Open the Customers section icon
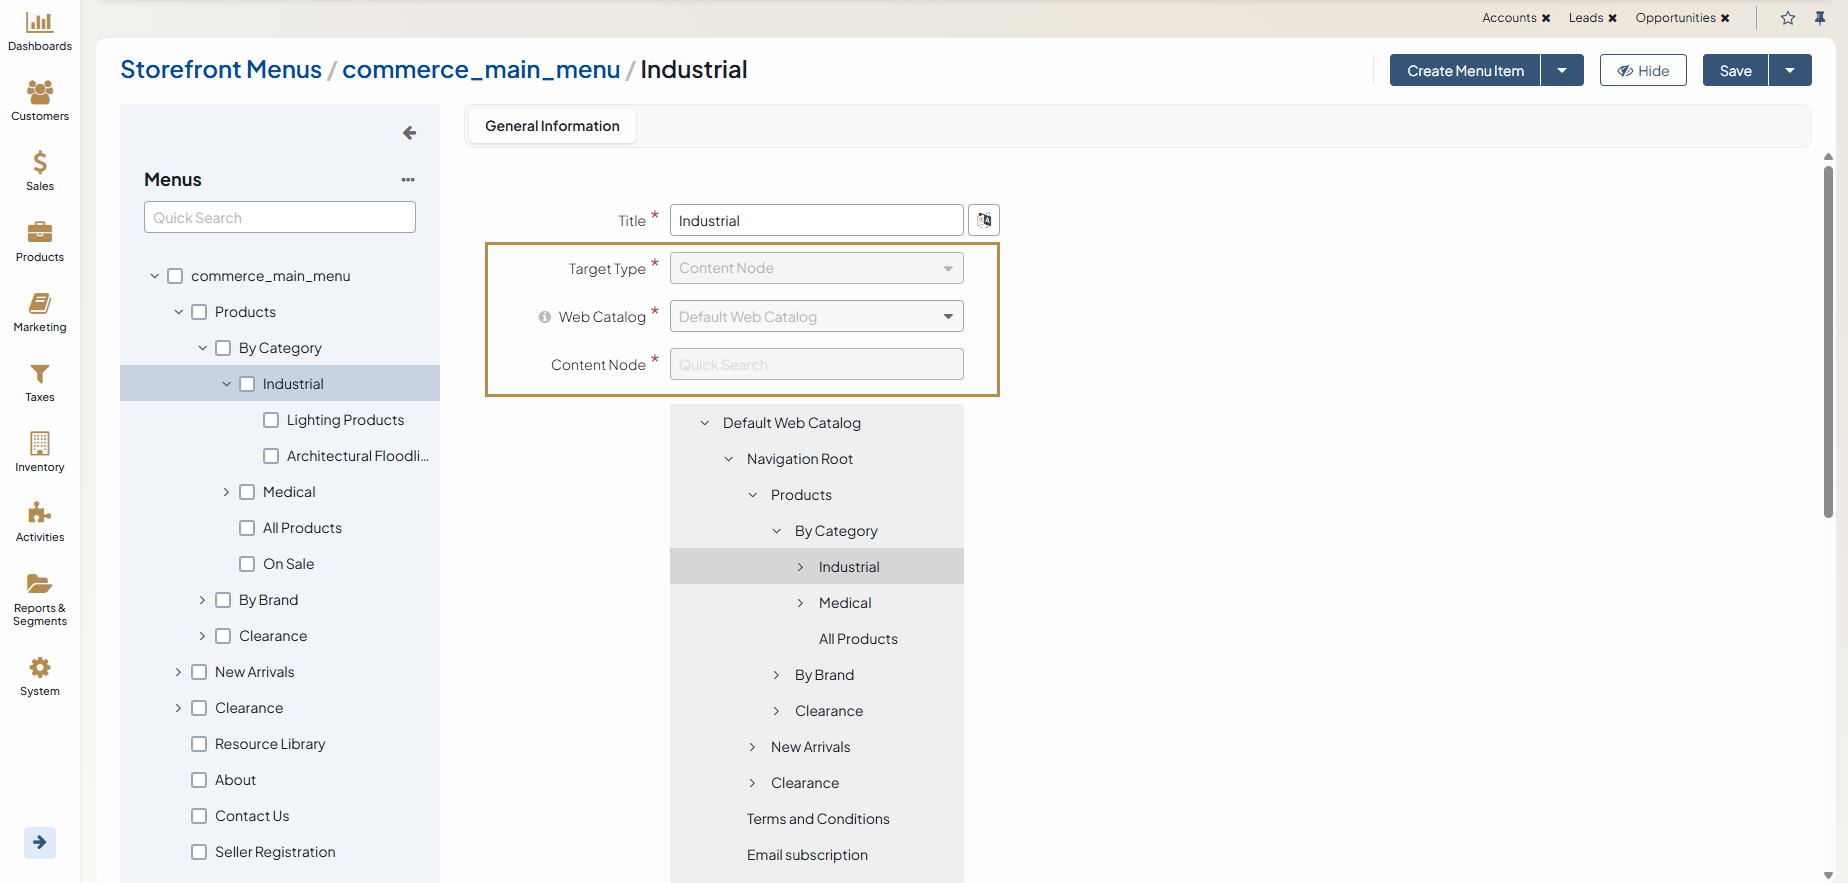The height and width of the screenshot is (883, 1848). pos(40,93)
